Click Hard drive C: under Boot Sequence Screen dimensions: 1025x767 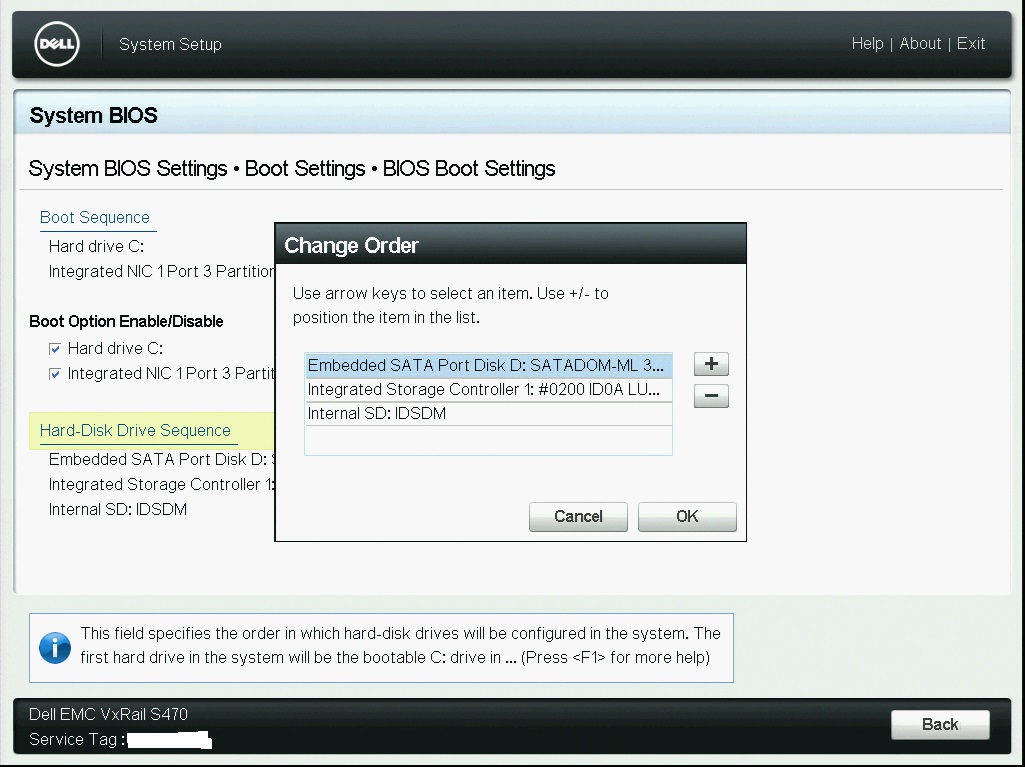click(x=98, y=246)
